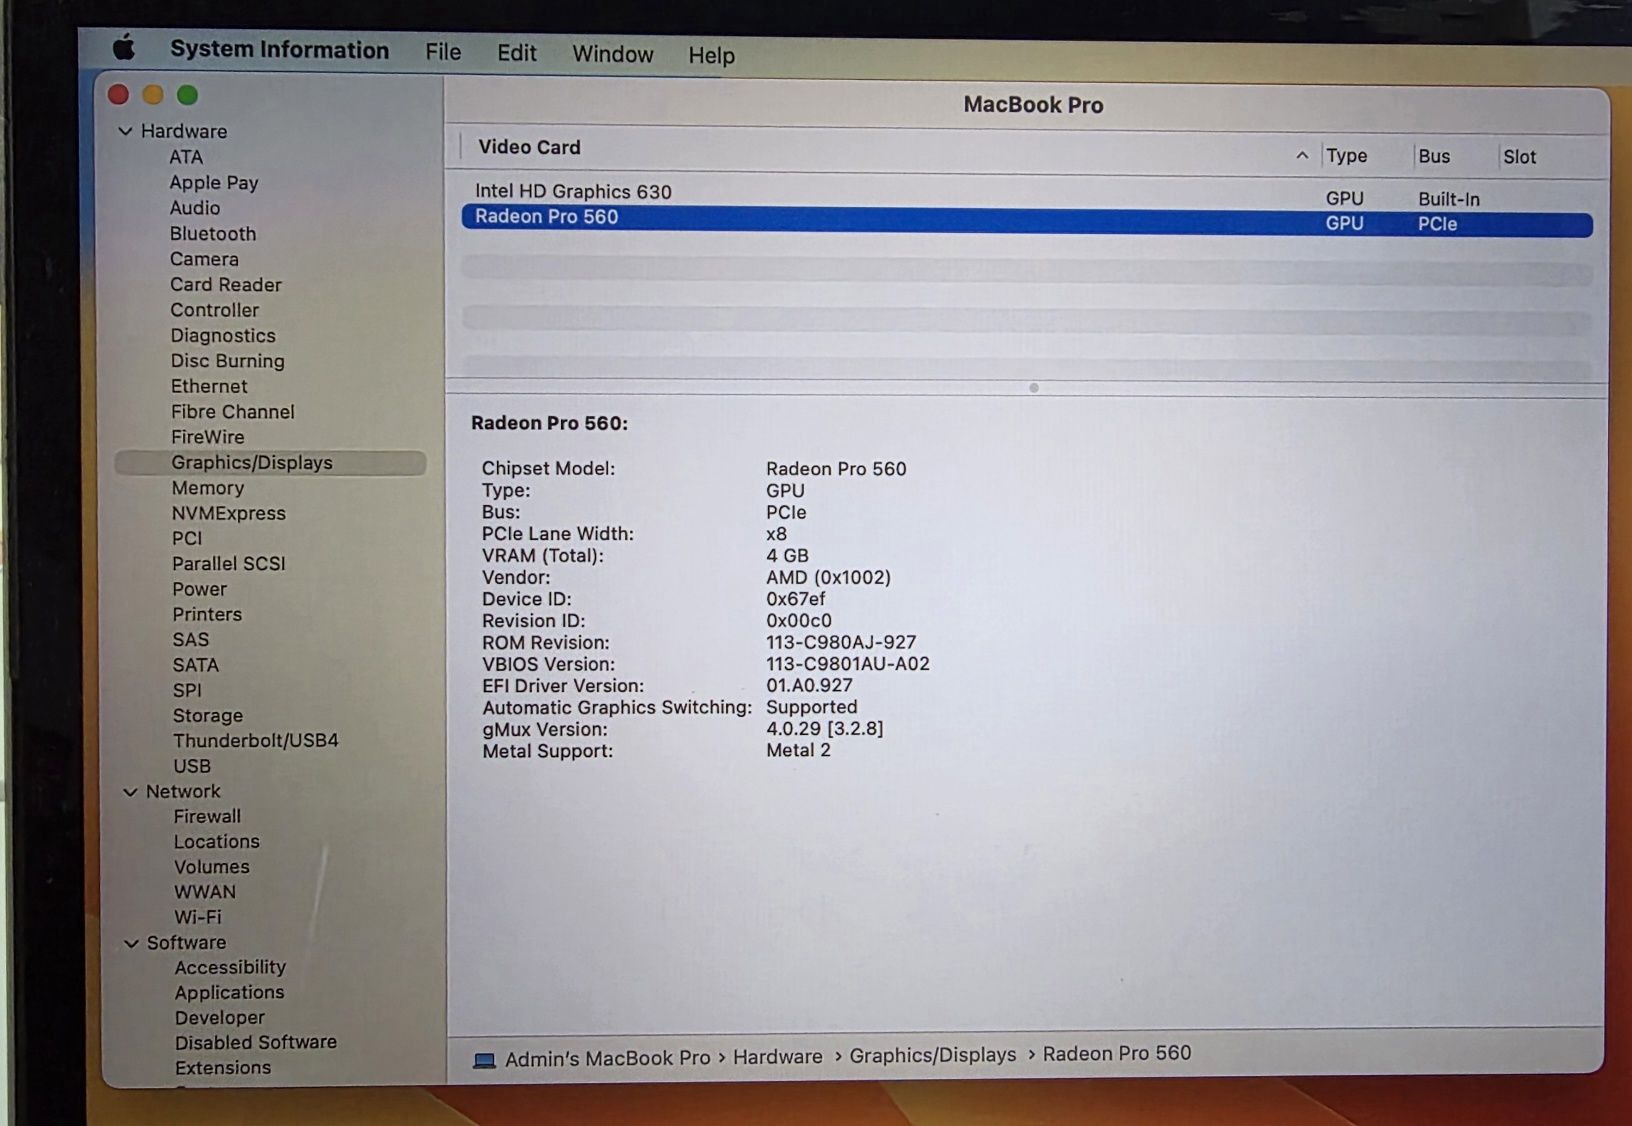This screenshot has width=1632, height=1126.
Task: Select SAS in the sidebar
Action: [191, 640]
